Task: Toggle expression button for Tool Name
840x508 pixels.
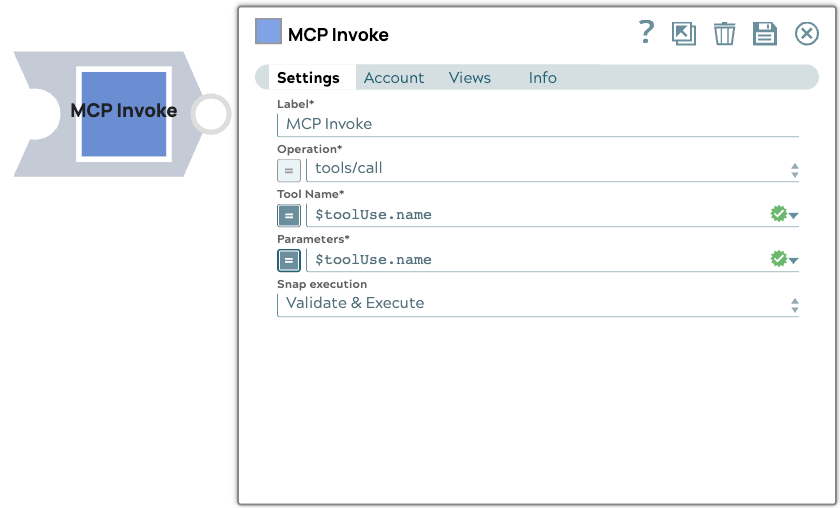Action: click(288, 215)
